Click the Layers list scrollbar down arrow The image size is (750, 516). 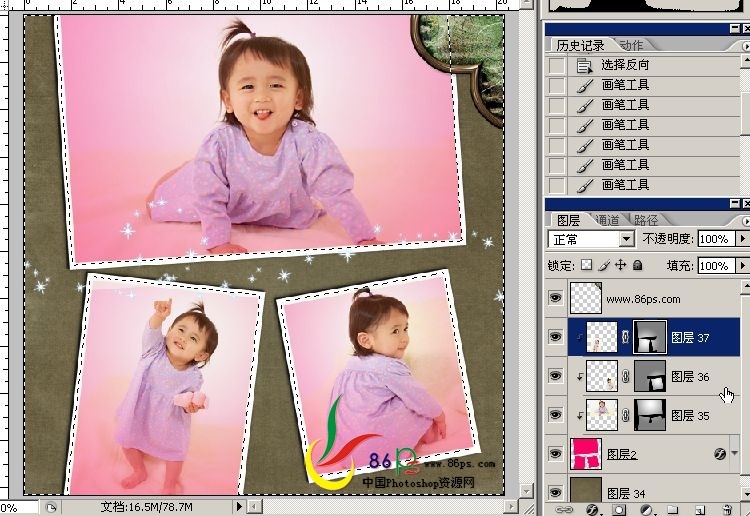tap(746, 494)
